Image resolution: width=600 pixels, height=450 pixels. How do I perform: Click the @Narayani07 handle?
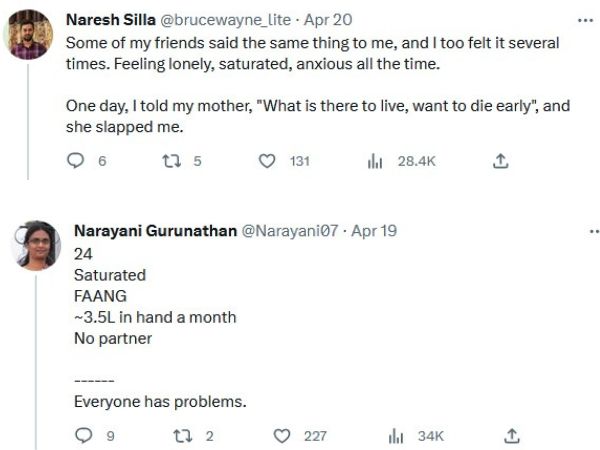pyautogui.click(x=291, y=231)
